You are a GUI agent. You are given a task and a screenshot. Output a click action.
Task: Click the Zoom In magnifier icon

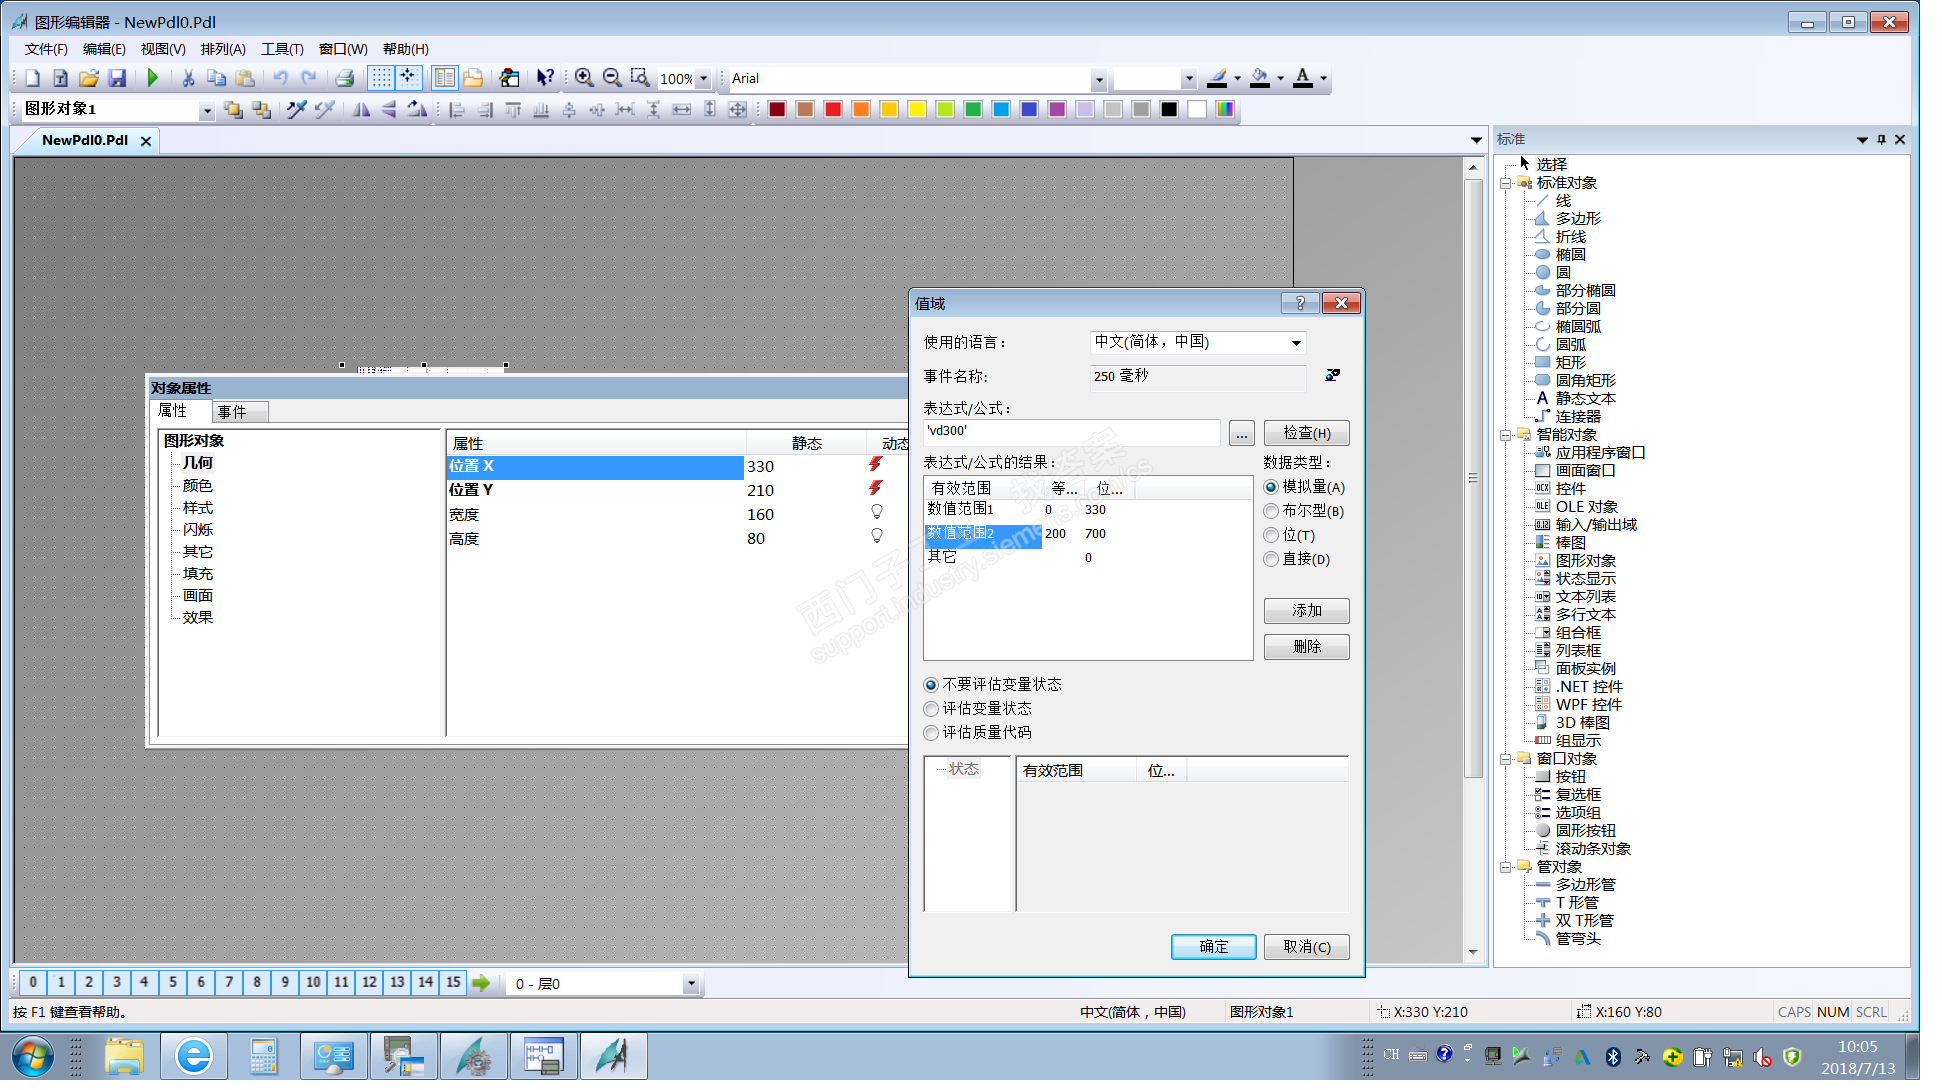(x=584, y=78)
